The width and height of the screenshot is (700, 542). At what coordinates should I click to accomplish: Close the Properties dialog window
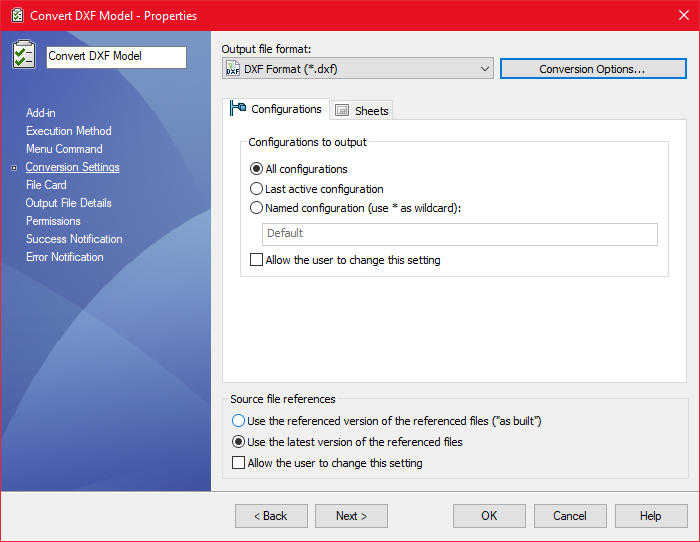pyautogui.click(x=683, y=15)
